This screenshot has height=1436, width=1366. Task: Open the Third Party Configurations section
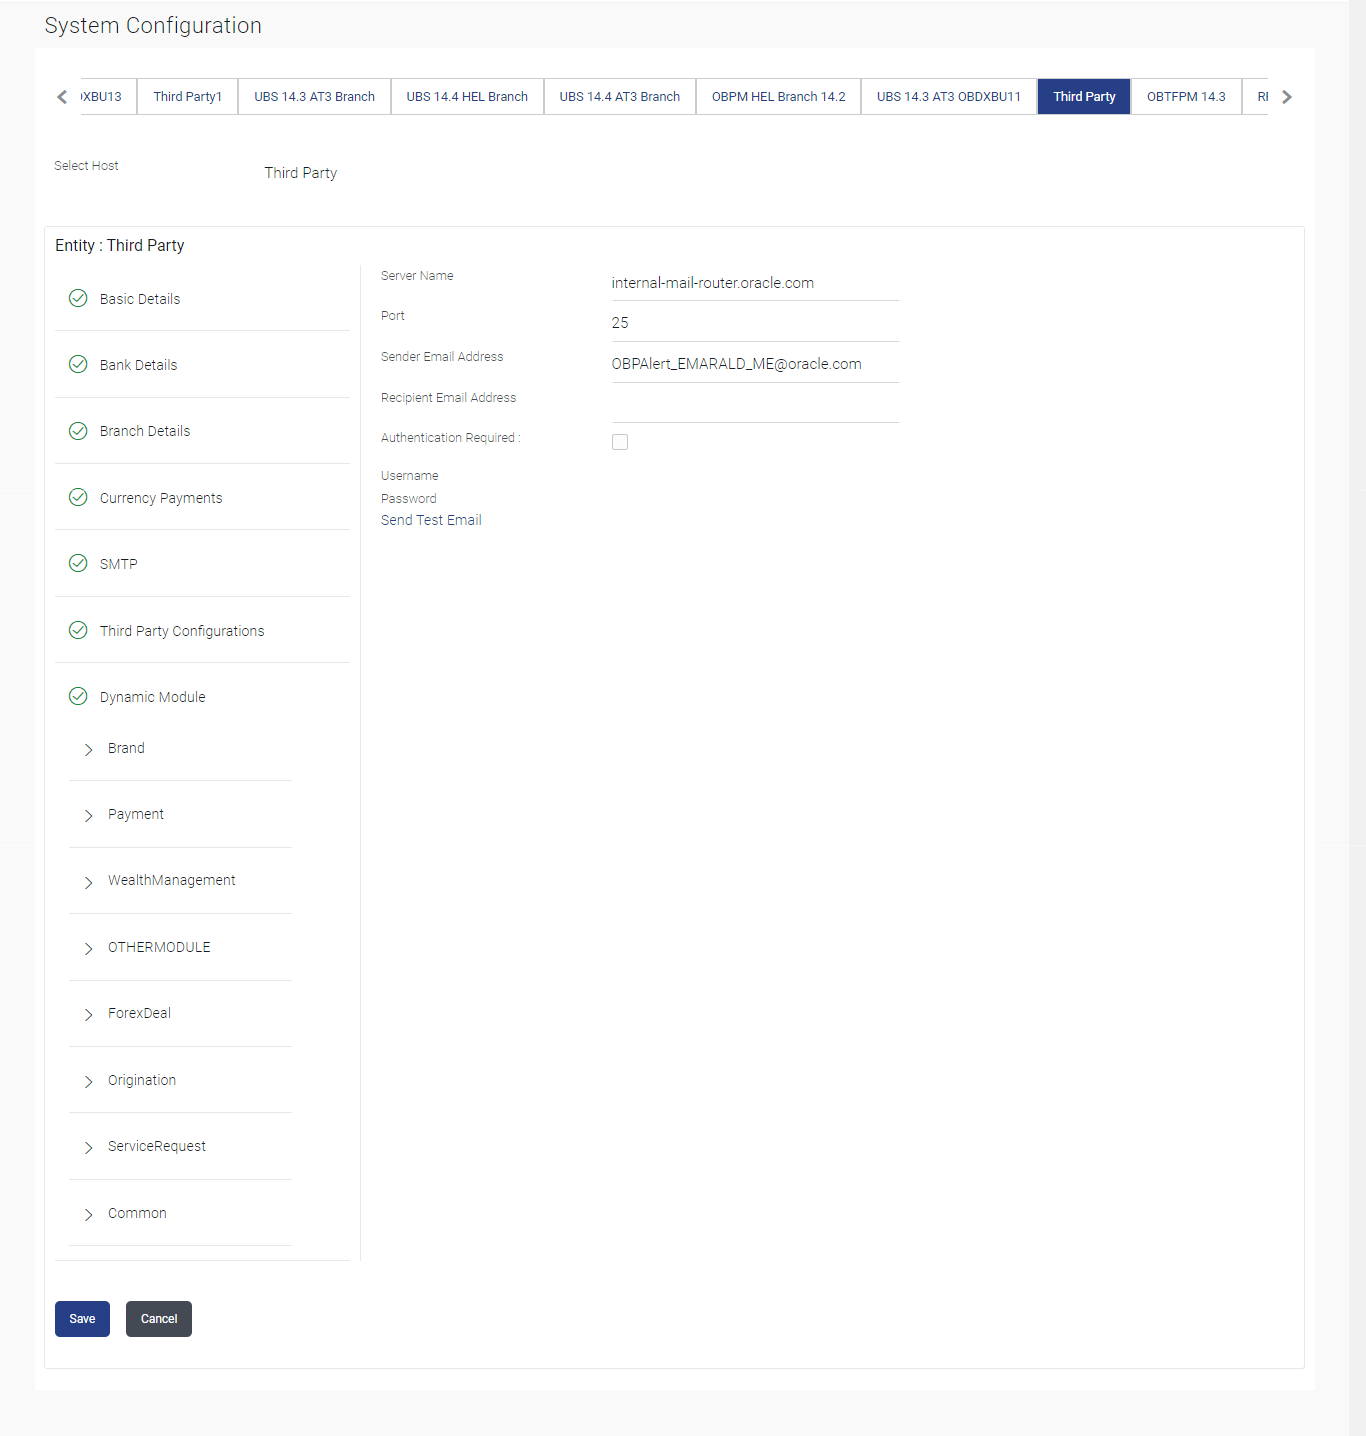[x=202, y=631]
